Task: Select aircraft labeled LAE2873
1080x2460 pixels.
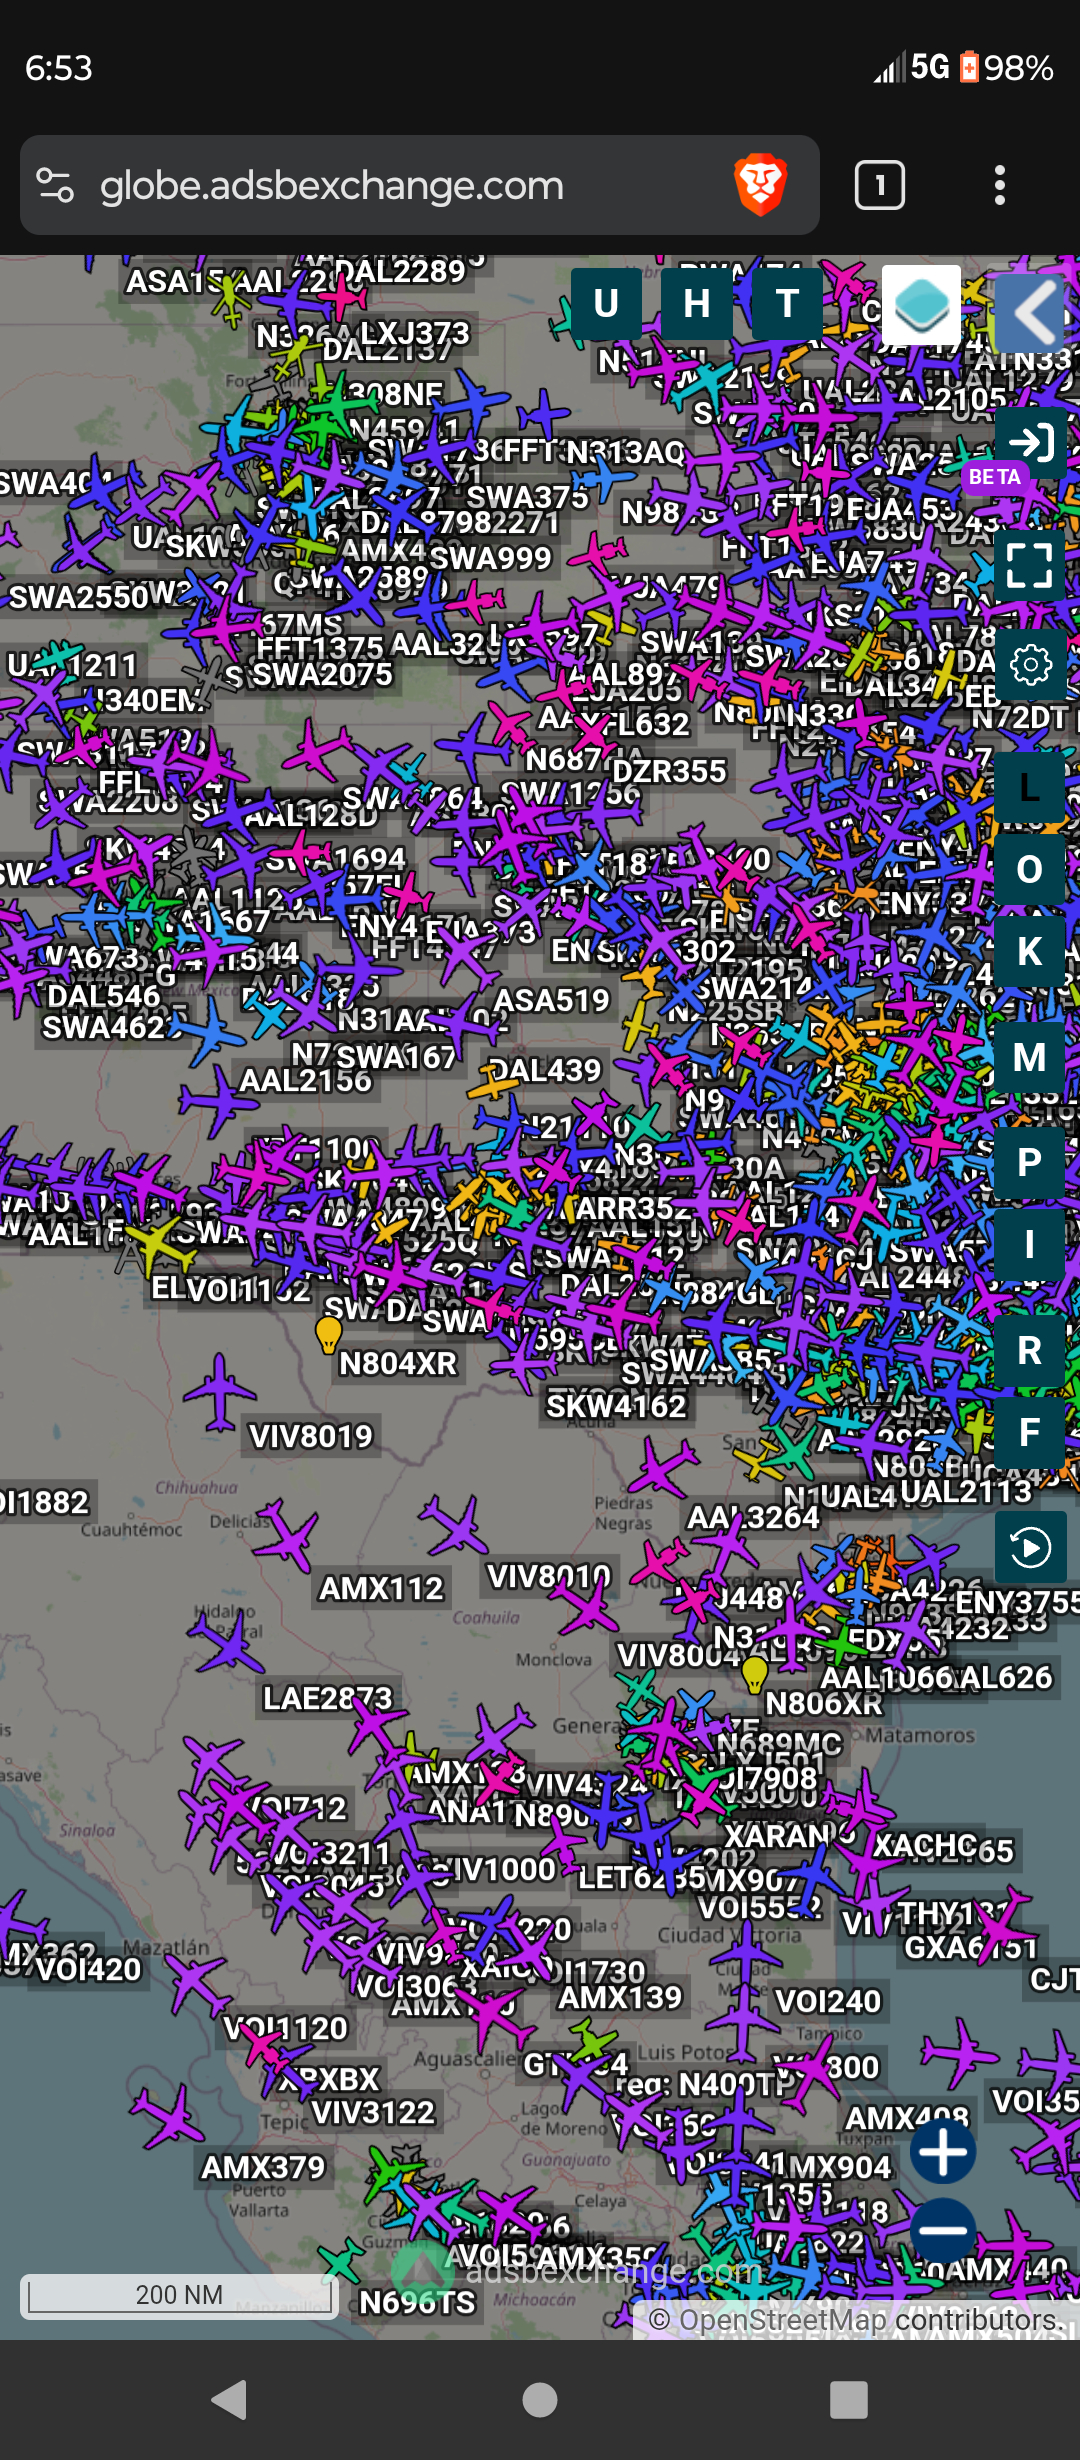Action: tap(327, 1698)
